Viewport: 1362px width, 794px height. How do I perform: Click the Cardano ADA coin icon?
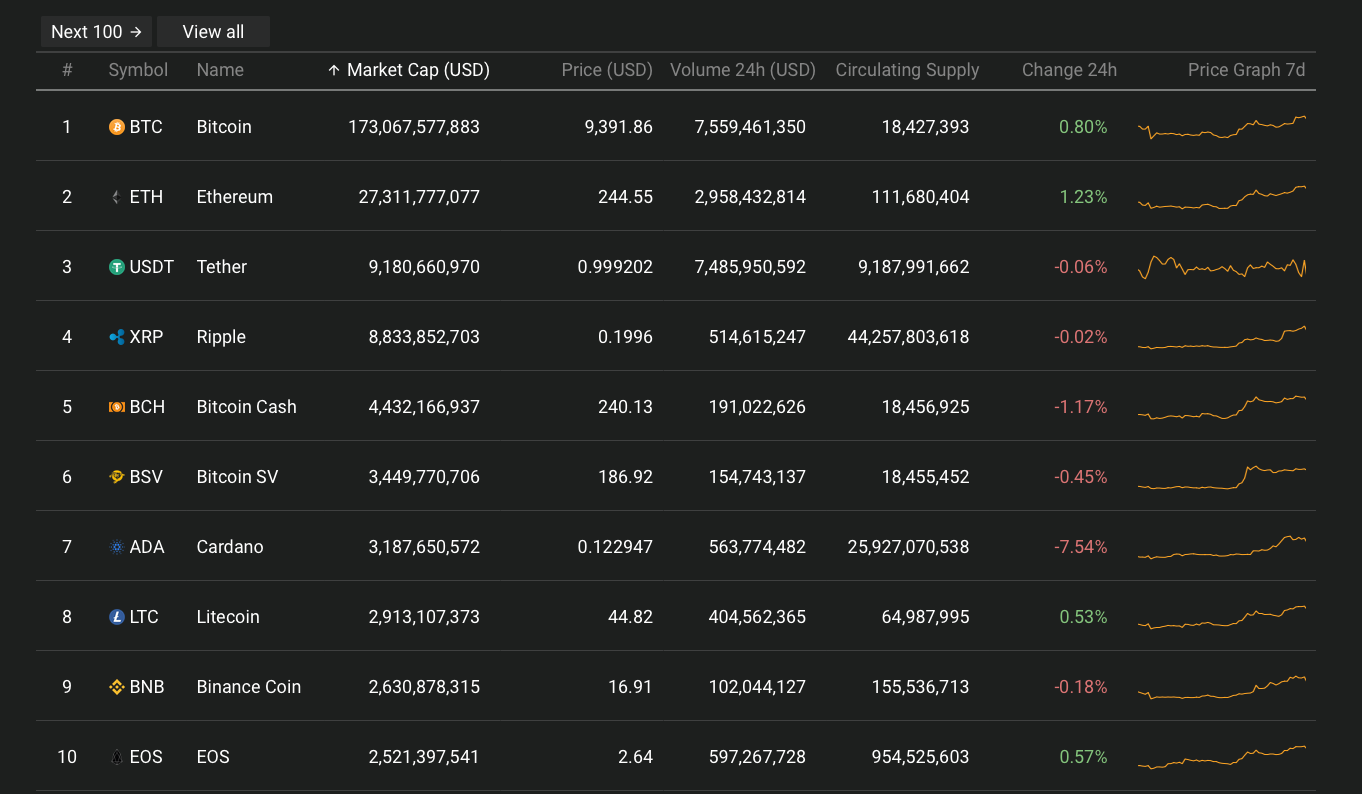117,547
